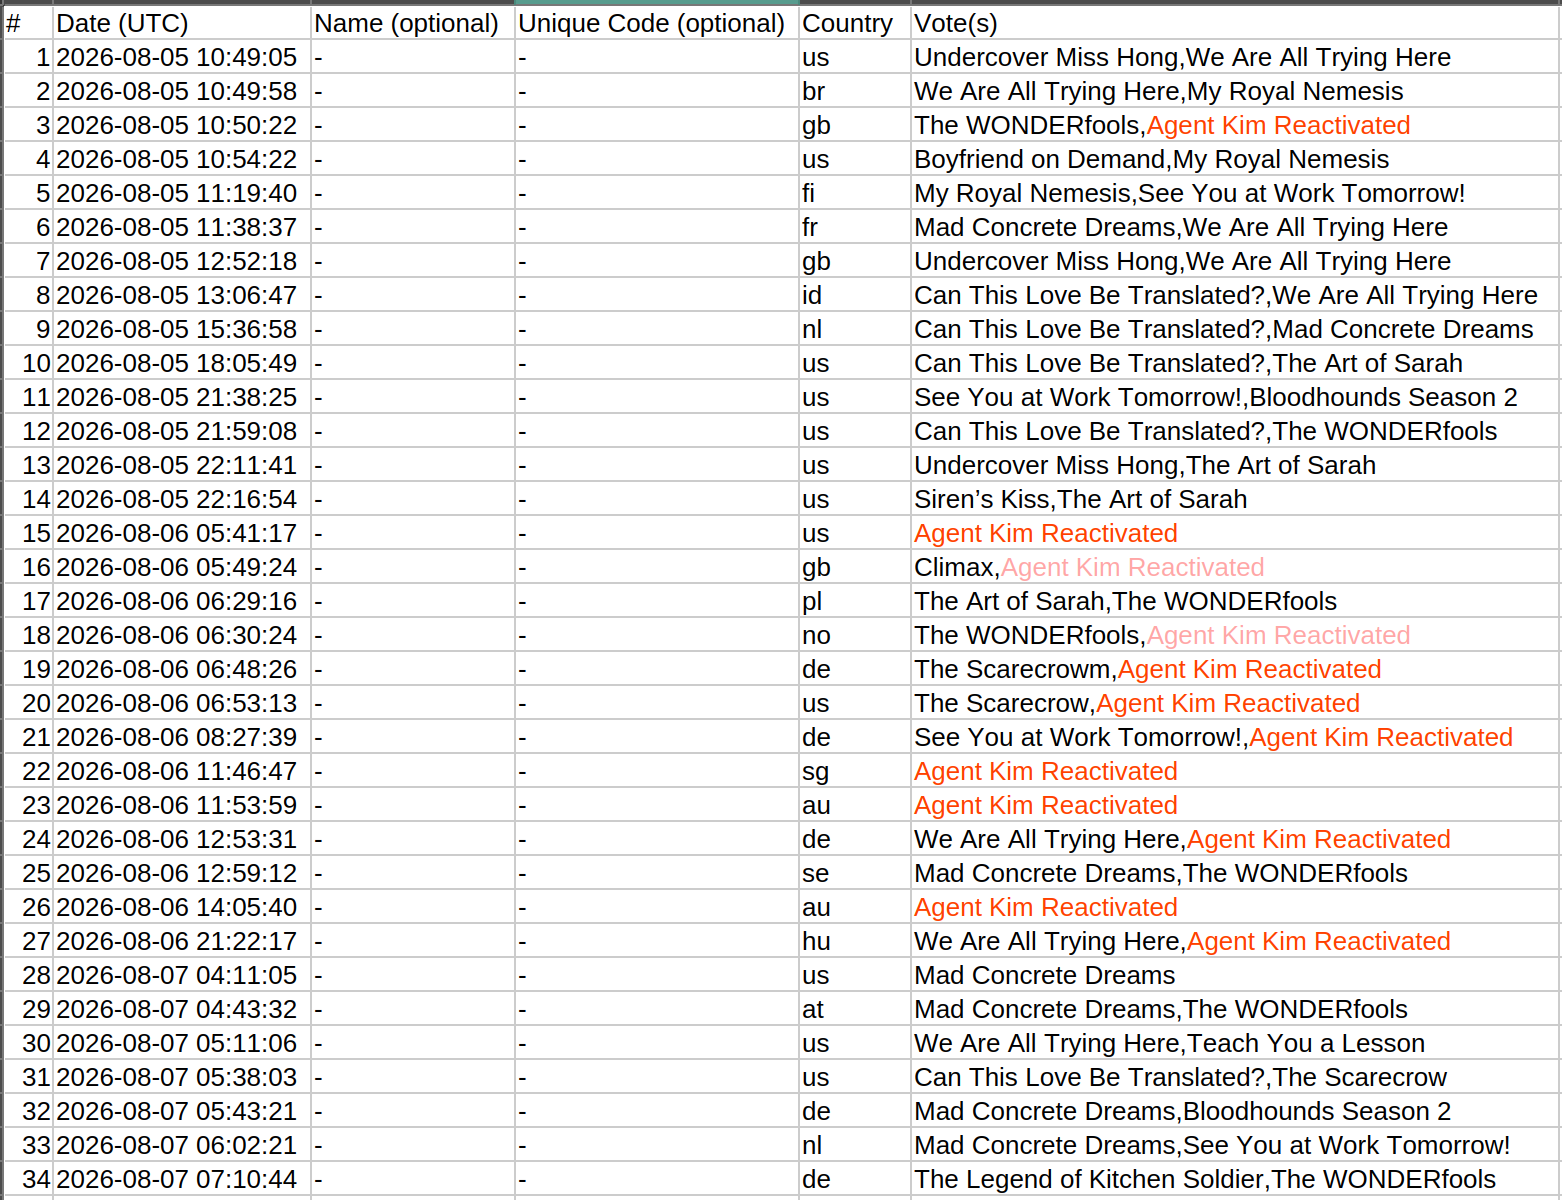Image resolution: width=1562 pixels, height=1200 pixels.
Task: Select date cell "2026-08-05 22:16:54"
Action: tap(182, 499)
